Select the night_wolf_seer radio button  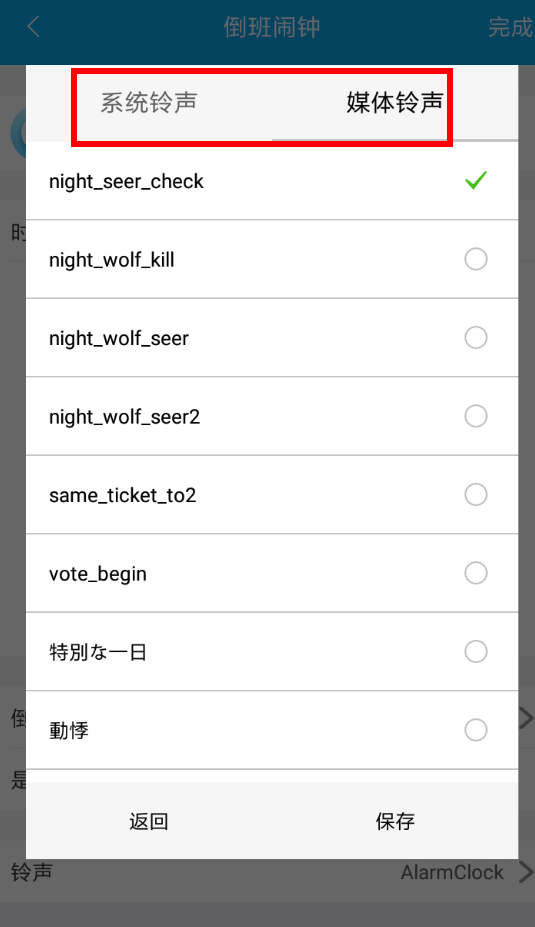coord(476,338)
